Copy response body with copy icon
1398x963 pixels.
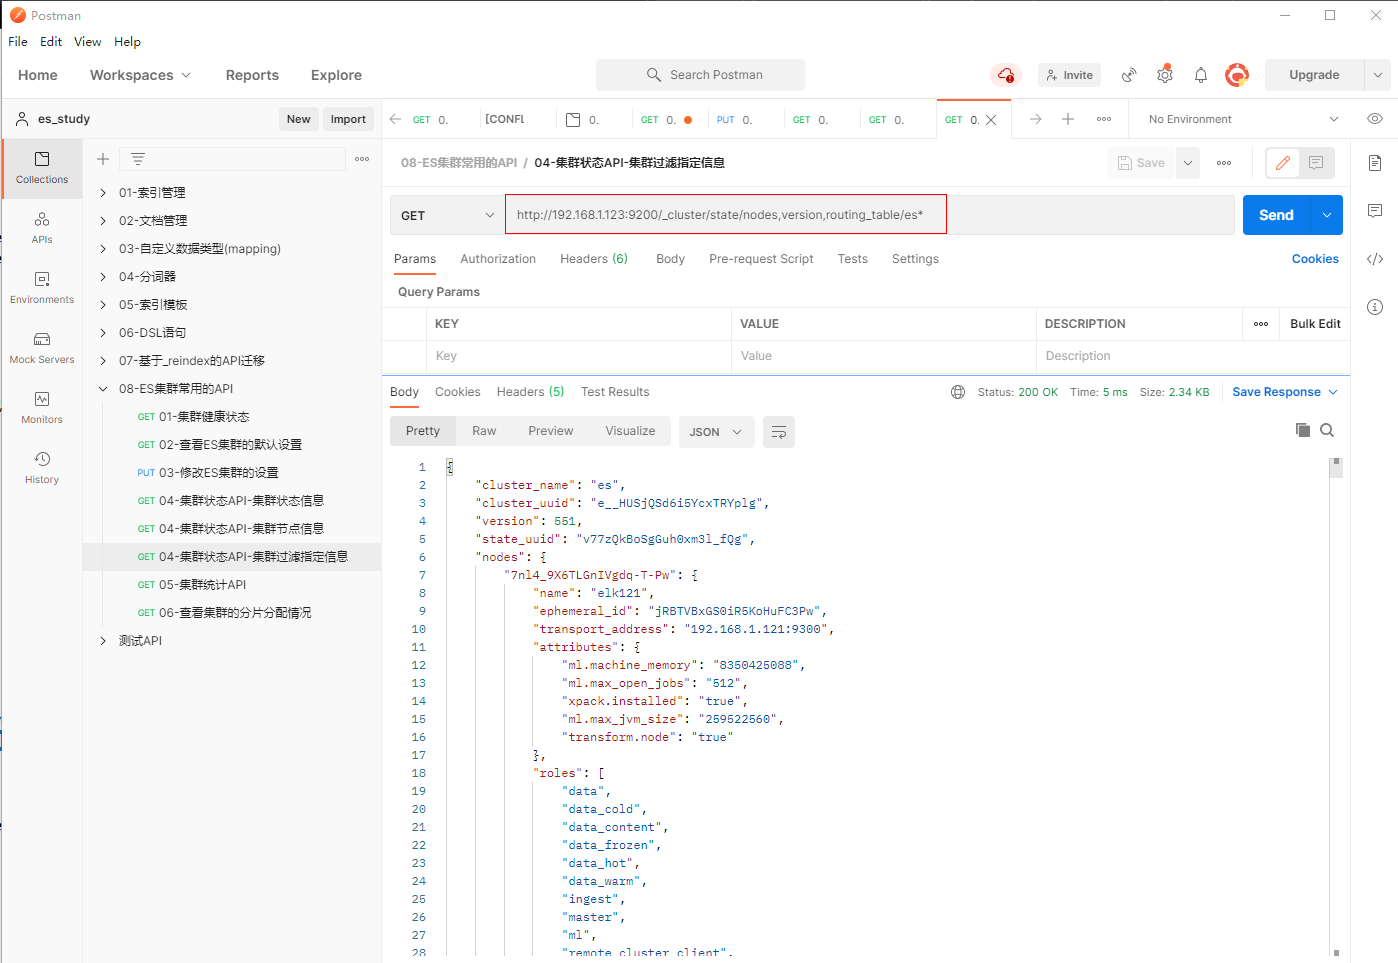(1302, 430)
